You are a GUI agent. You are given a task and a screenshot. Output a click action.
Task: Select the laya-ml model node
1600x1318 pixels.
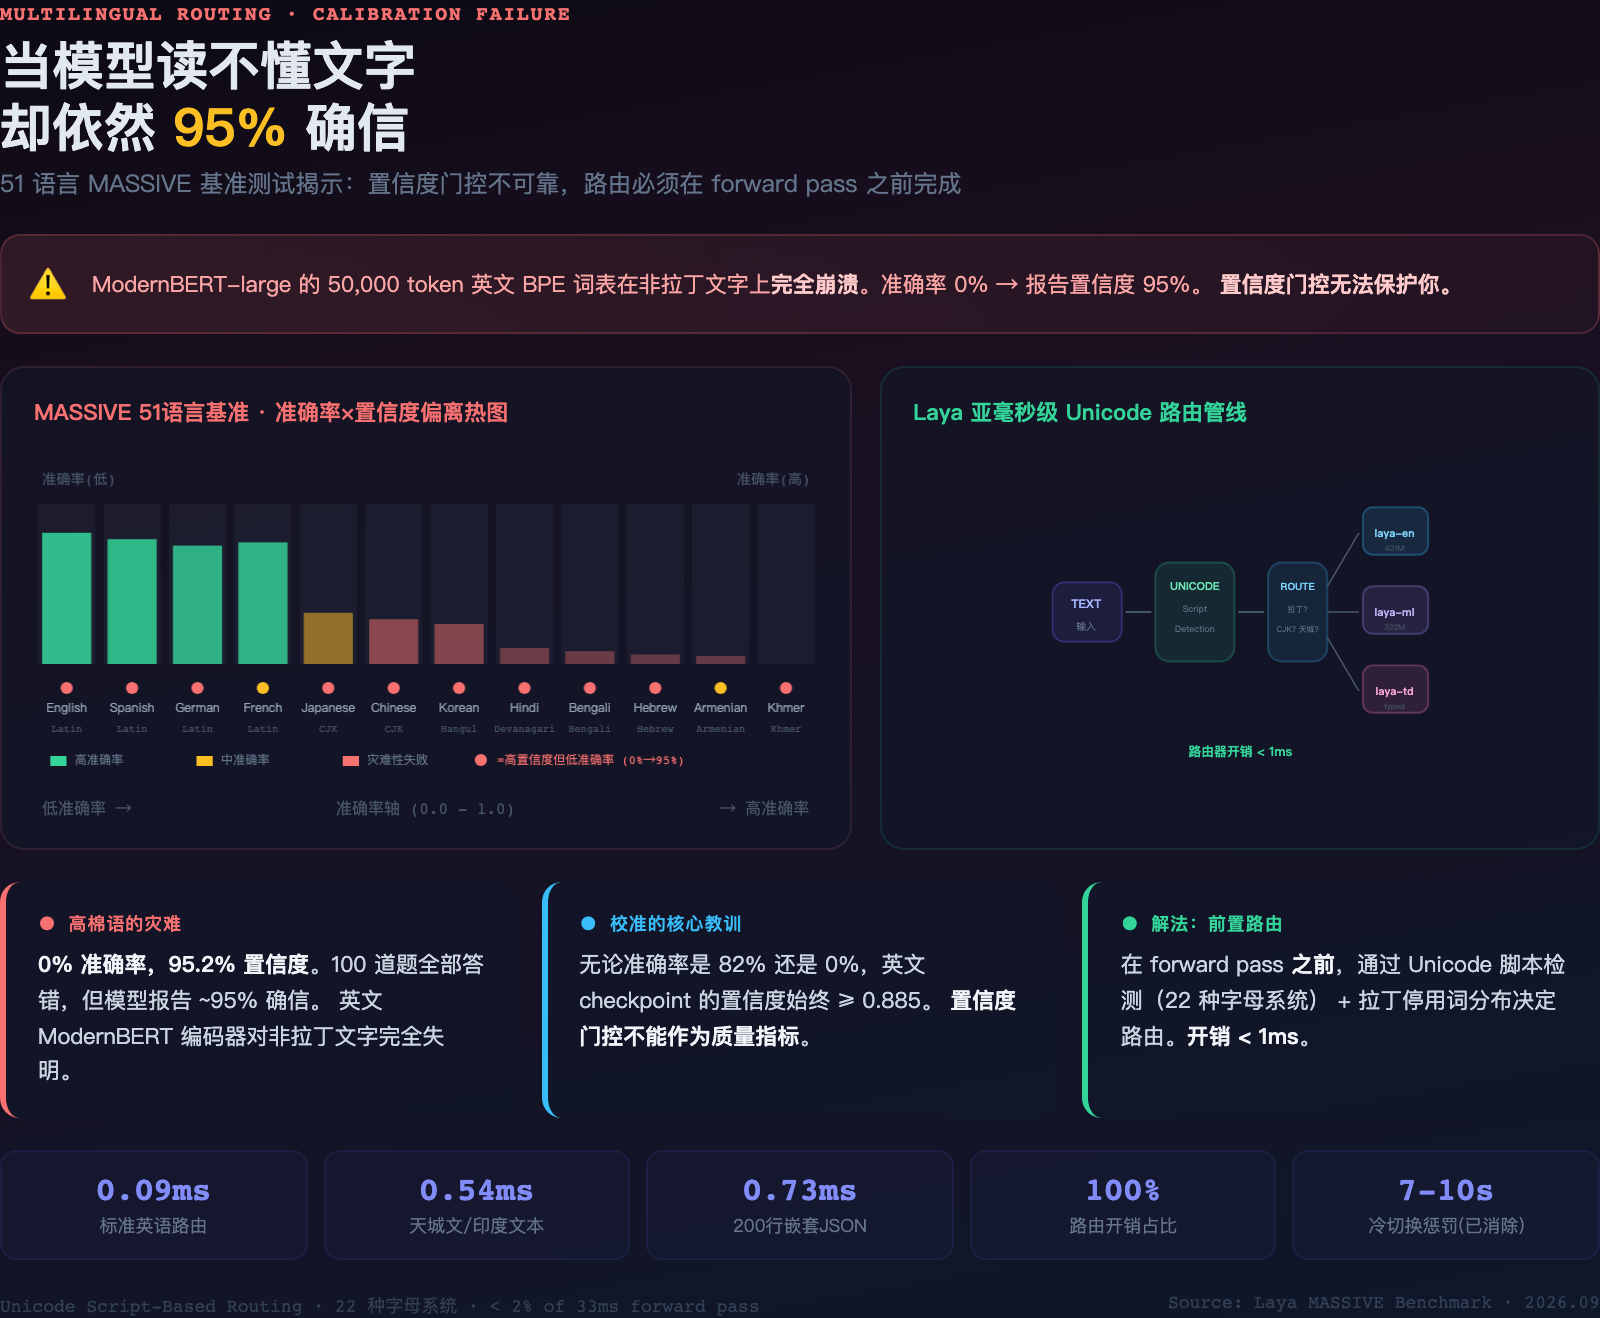(1394, 610)
